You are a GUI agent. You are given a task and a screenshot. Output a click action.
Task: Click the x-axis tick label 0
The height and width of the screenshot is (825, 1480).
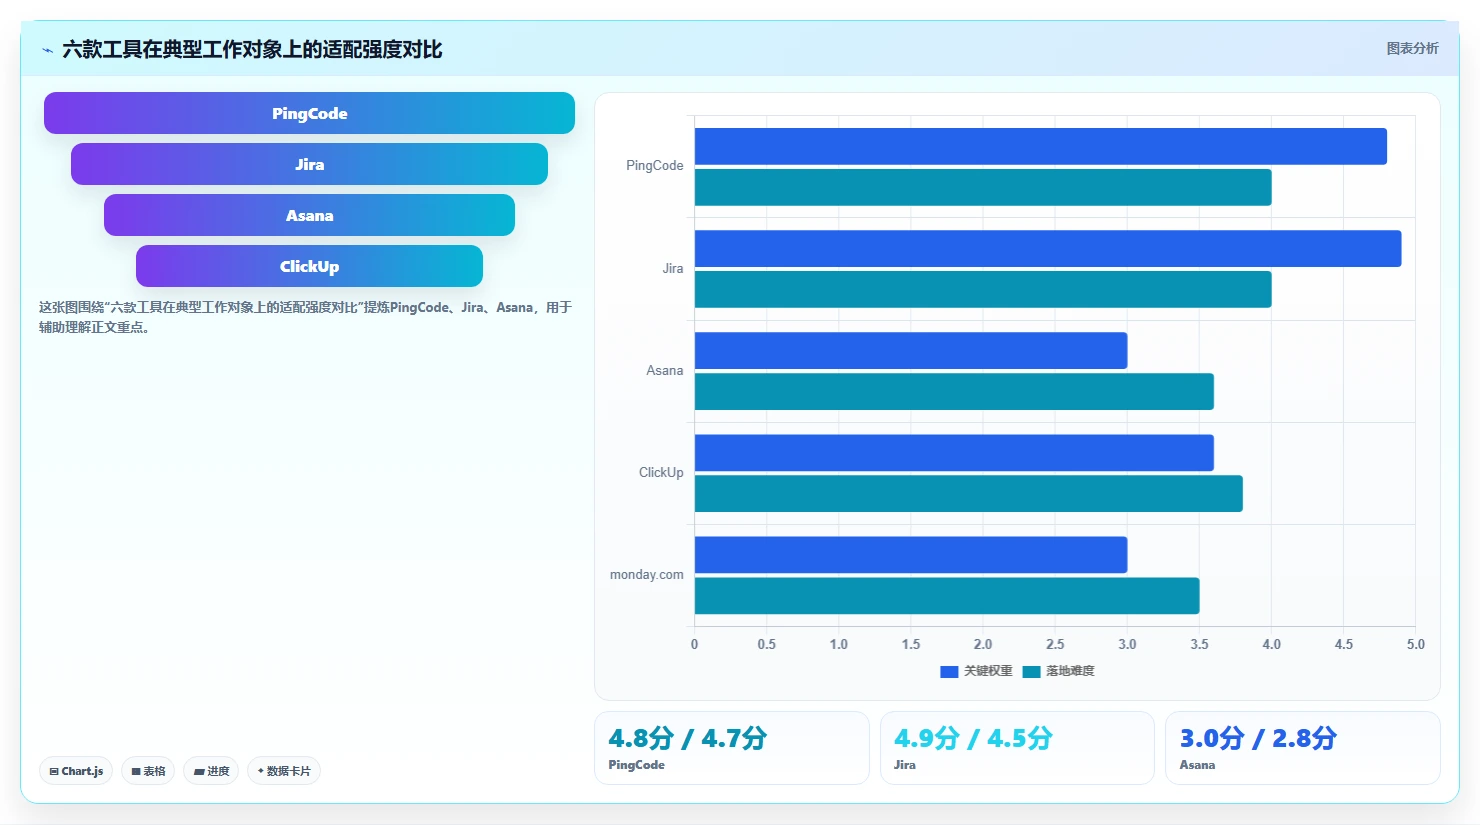coord(694,645)
